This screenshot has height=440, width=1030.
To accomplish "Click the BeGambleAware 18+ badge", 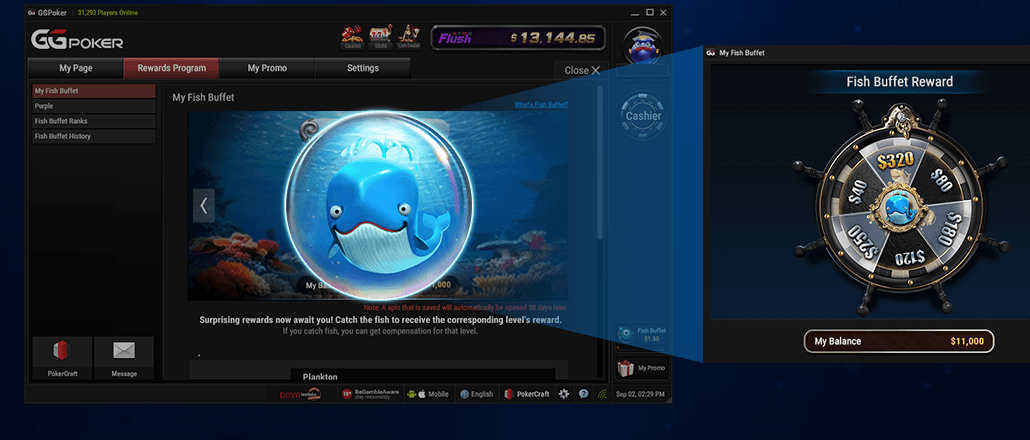I will [370, 394].
